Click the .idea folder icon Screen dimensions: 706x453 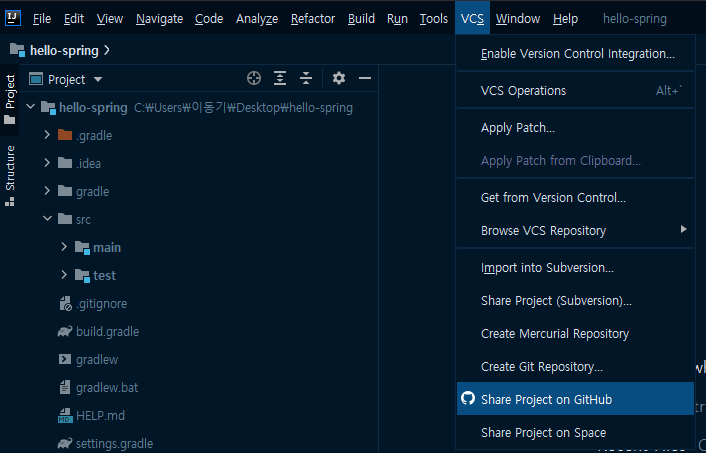click(x=65, y=163)
